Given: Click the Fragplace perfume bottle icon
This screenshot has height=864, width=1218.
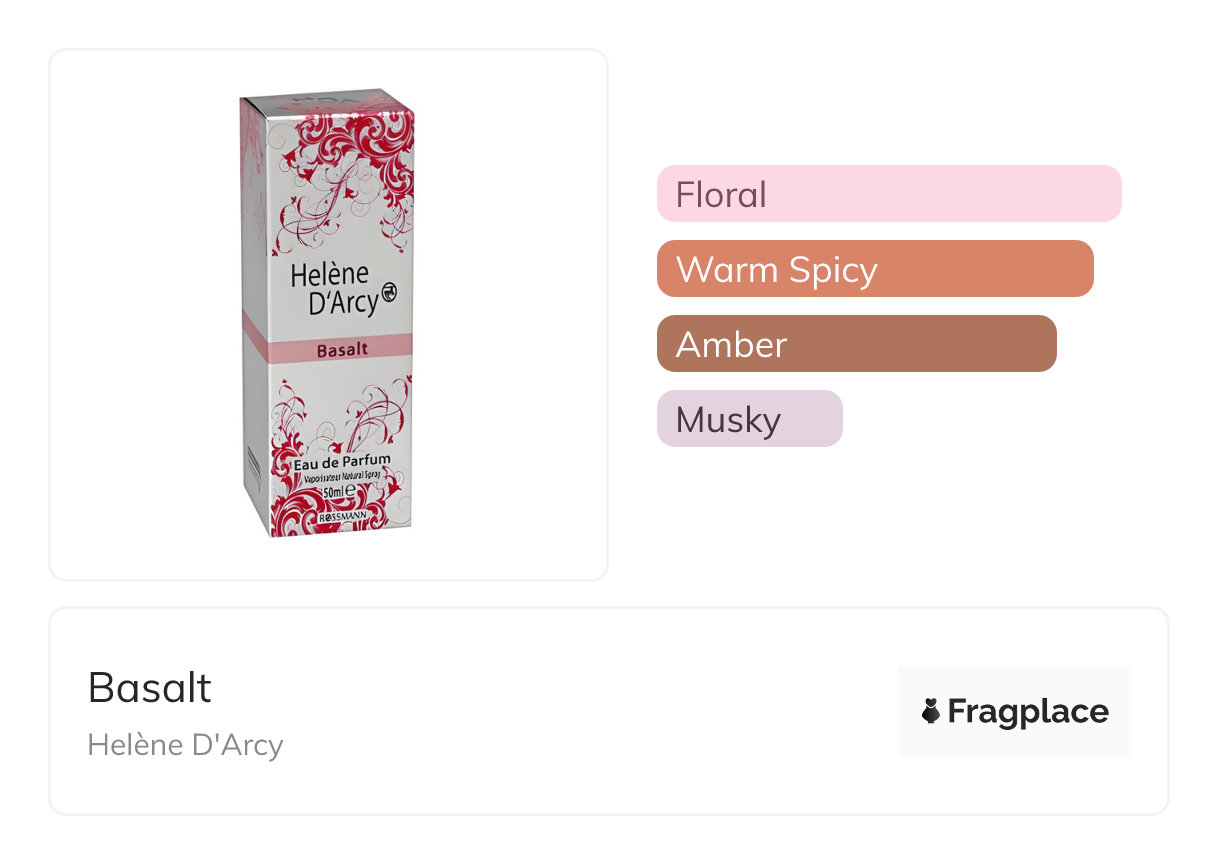Looking at the screenshot, I should tap(930, 711).
